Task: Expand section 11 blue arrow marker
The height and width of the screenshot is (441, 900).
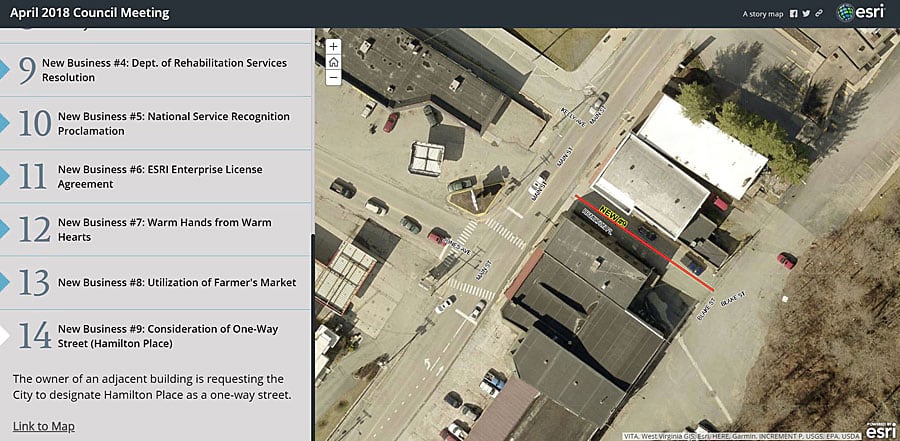Action: pos(4,176)
